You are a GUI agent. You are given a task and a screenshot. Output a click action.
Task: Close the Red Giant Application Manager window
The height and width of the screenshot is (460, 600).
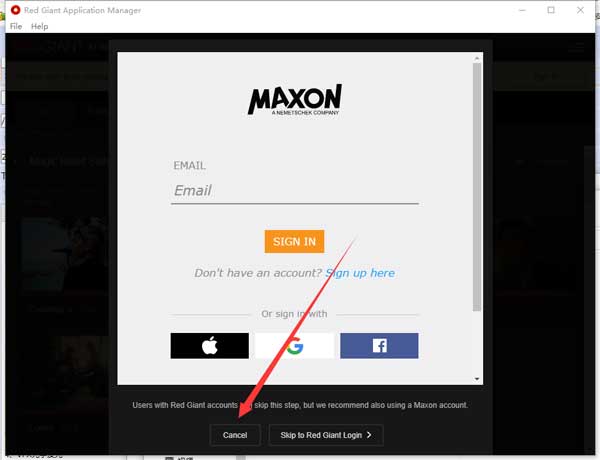click(580, 10)
